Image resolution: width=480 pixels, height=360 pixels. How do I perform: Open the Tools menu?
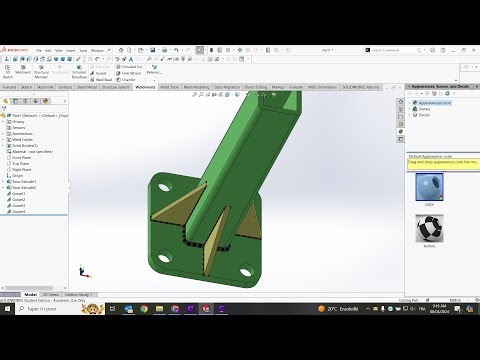coord(83,50)
